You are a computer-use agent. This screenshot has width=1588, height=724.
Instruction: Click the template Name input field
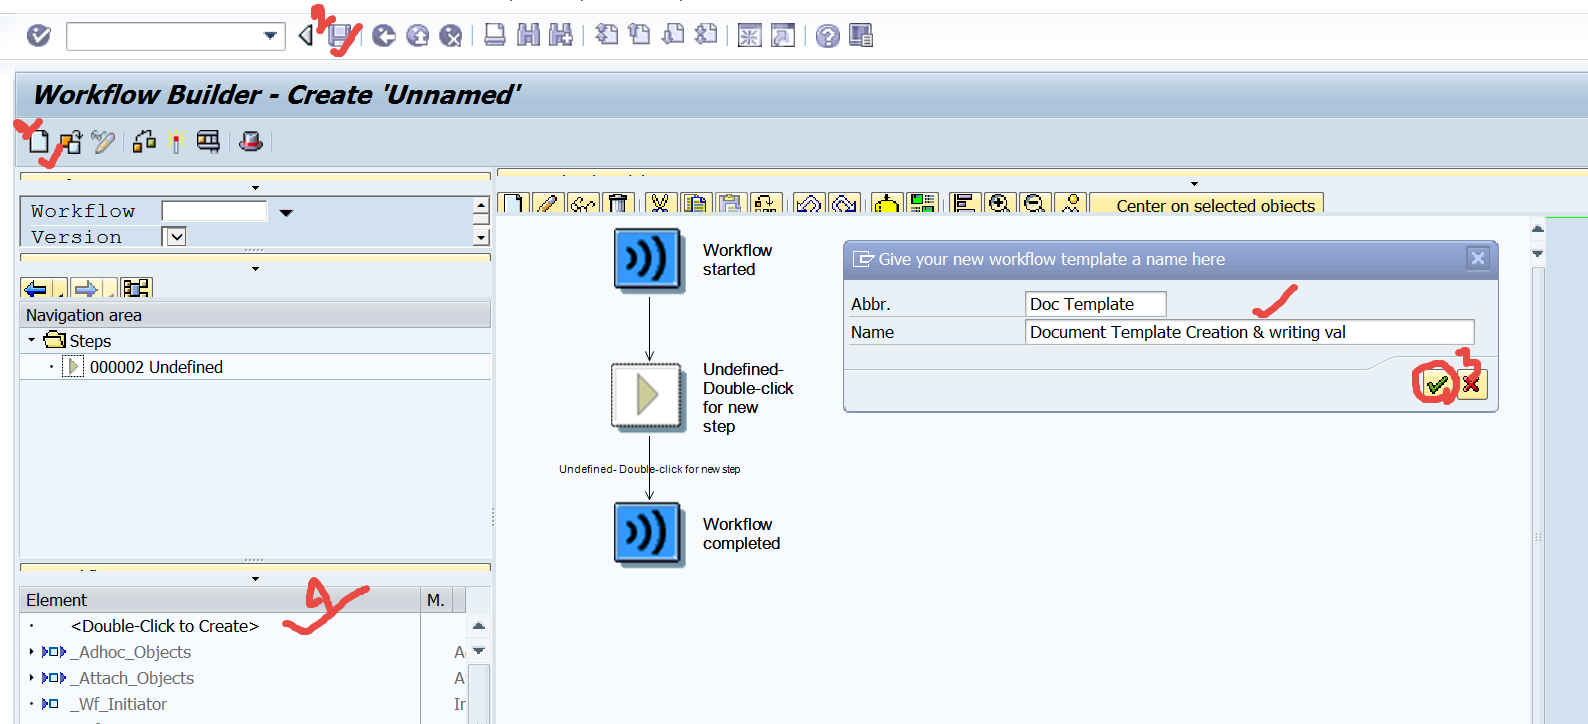1248,332
